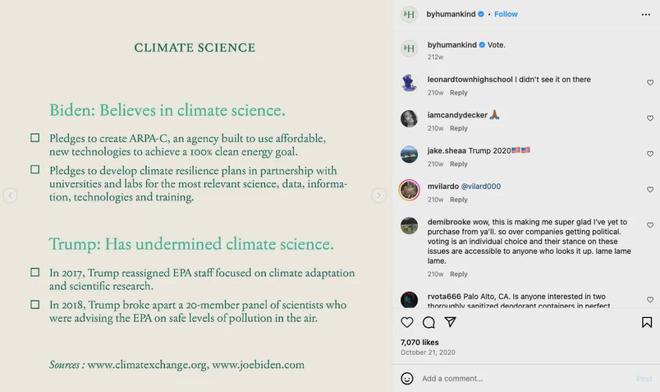The width and height of the screenshot is (660, 392).
Task: Click the Add a comment field
Action: point(526,379)
